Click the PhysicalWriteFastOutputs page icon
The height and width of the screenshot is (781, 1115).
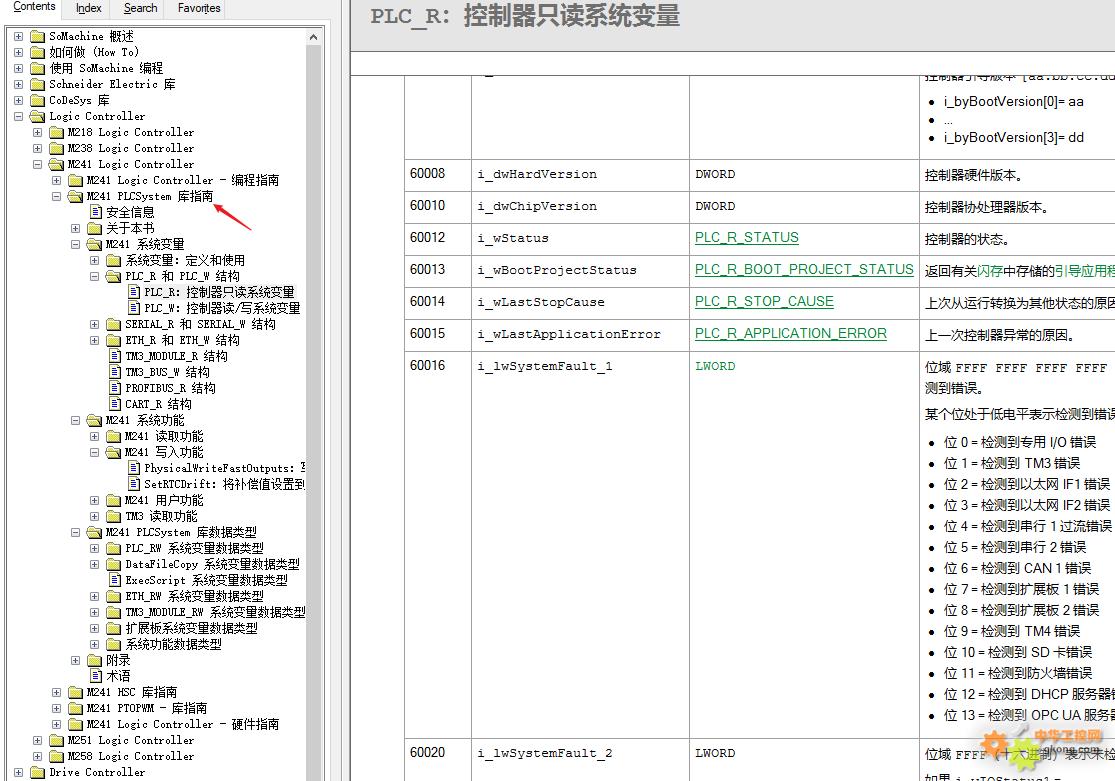click(134, 468)
